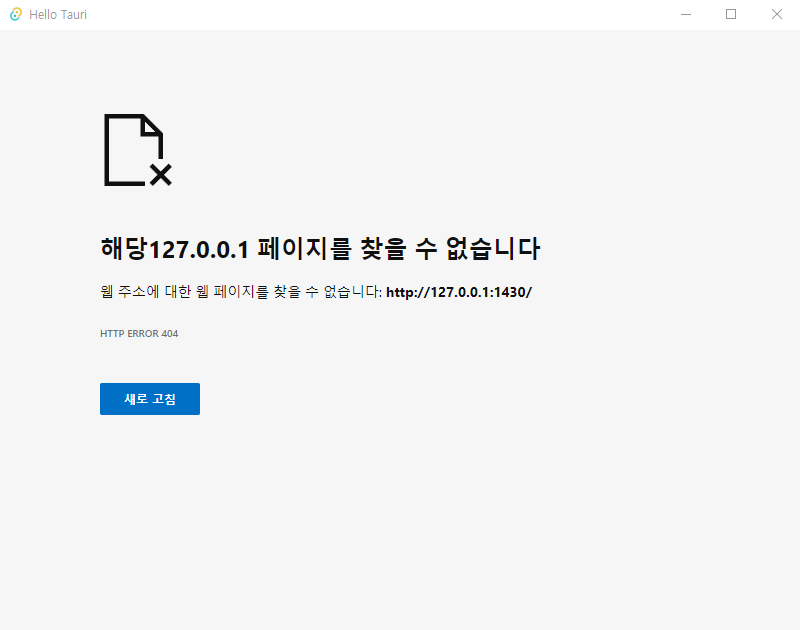
Task: Click the http://127.0.0.1:1430/ URL text
Action: [x=459, y=292]
